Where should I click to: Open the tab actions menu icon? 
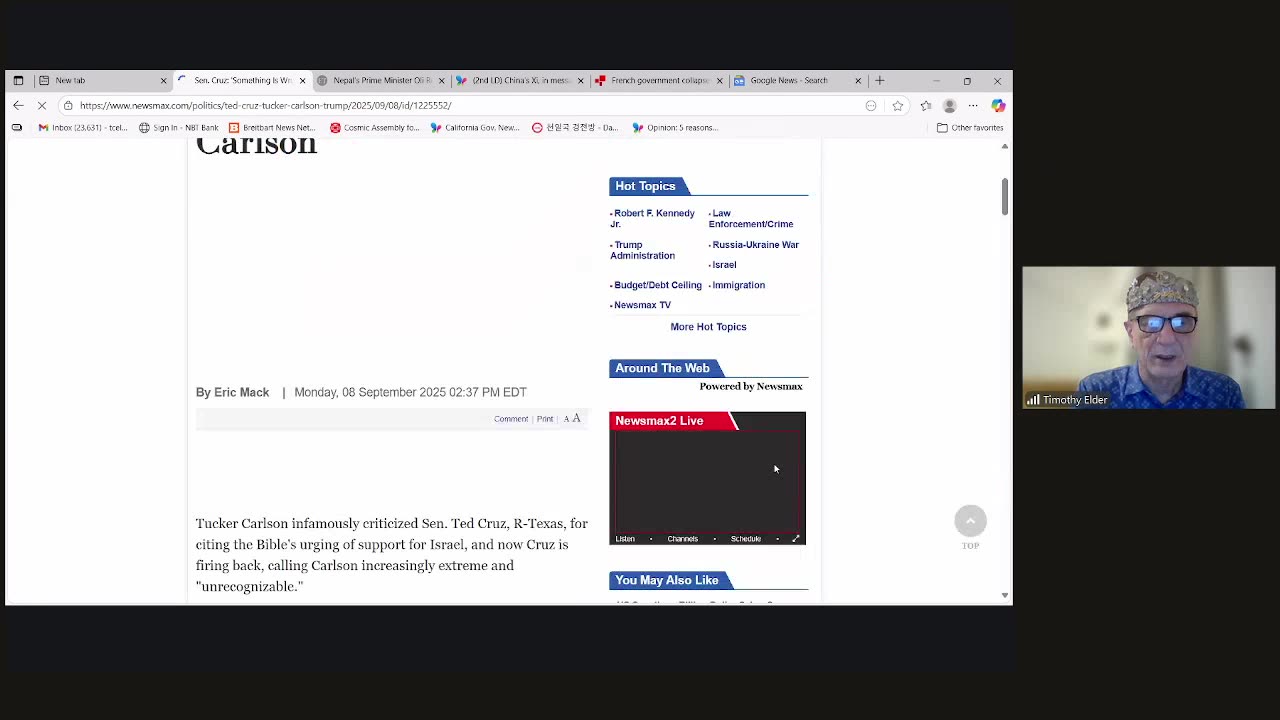click(x=18, y=80)
